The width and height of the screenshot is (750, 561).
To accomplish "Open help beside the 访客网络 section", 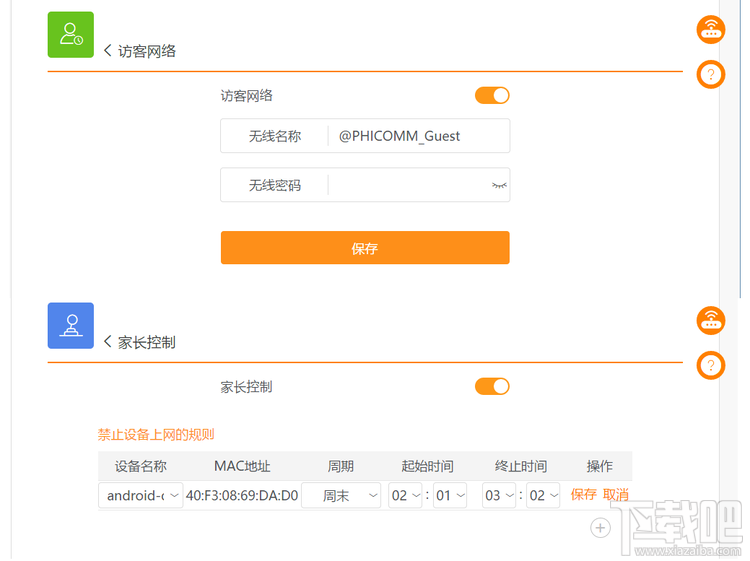I will click(x=711, y=75).
